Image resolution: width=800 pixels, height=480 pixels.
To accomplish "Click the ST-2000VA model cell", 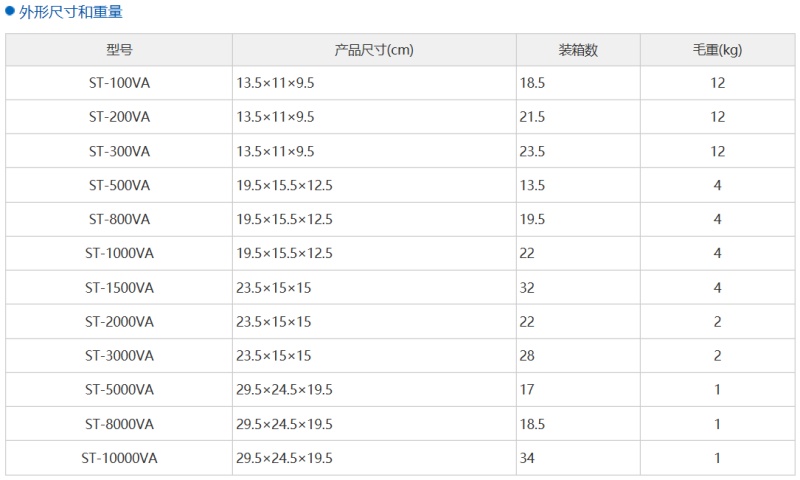I will 119,322.
